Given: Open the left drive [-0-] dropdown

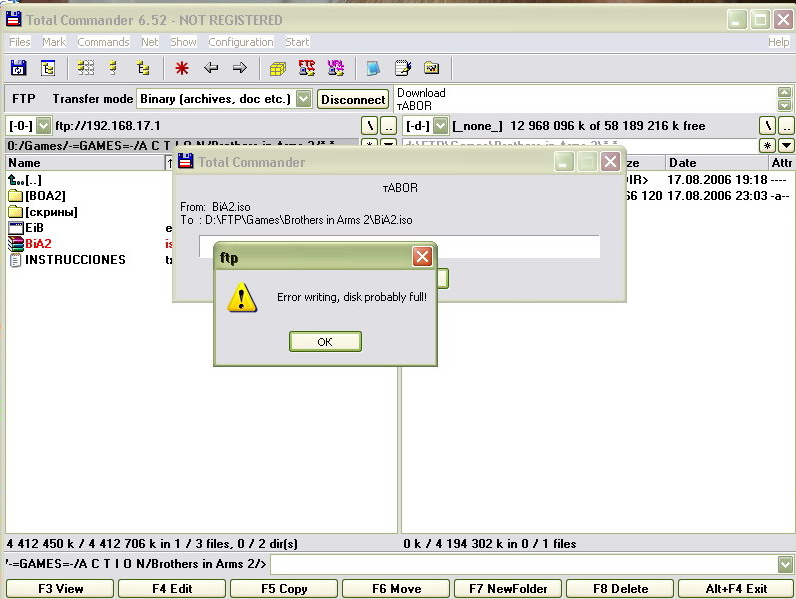Looking at the screenshot, I should pyautogui.click(x=44, y=125).
